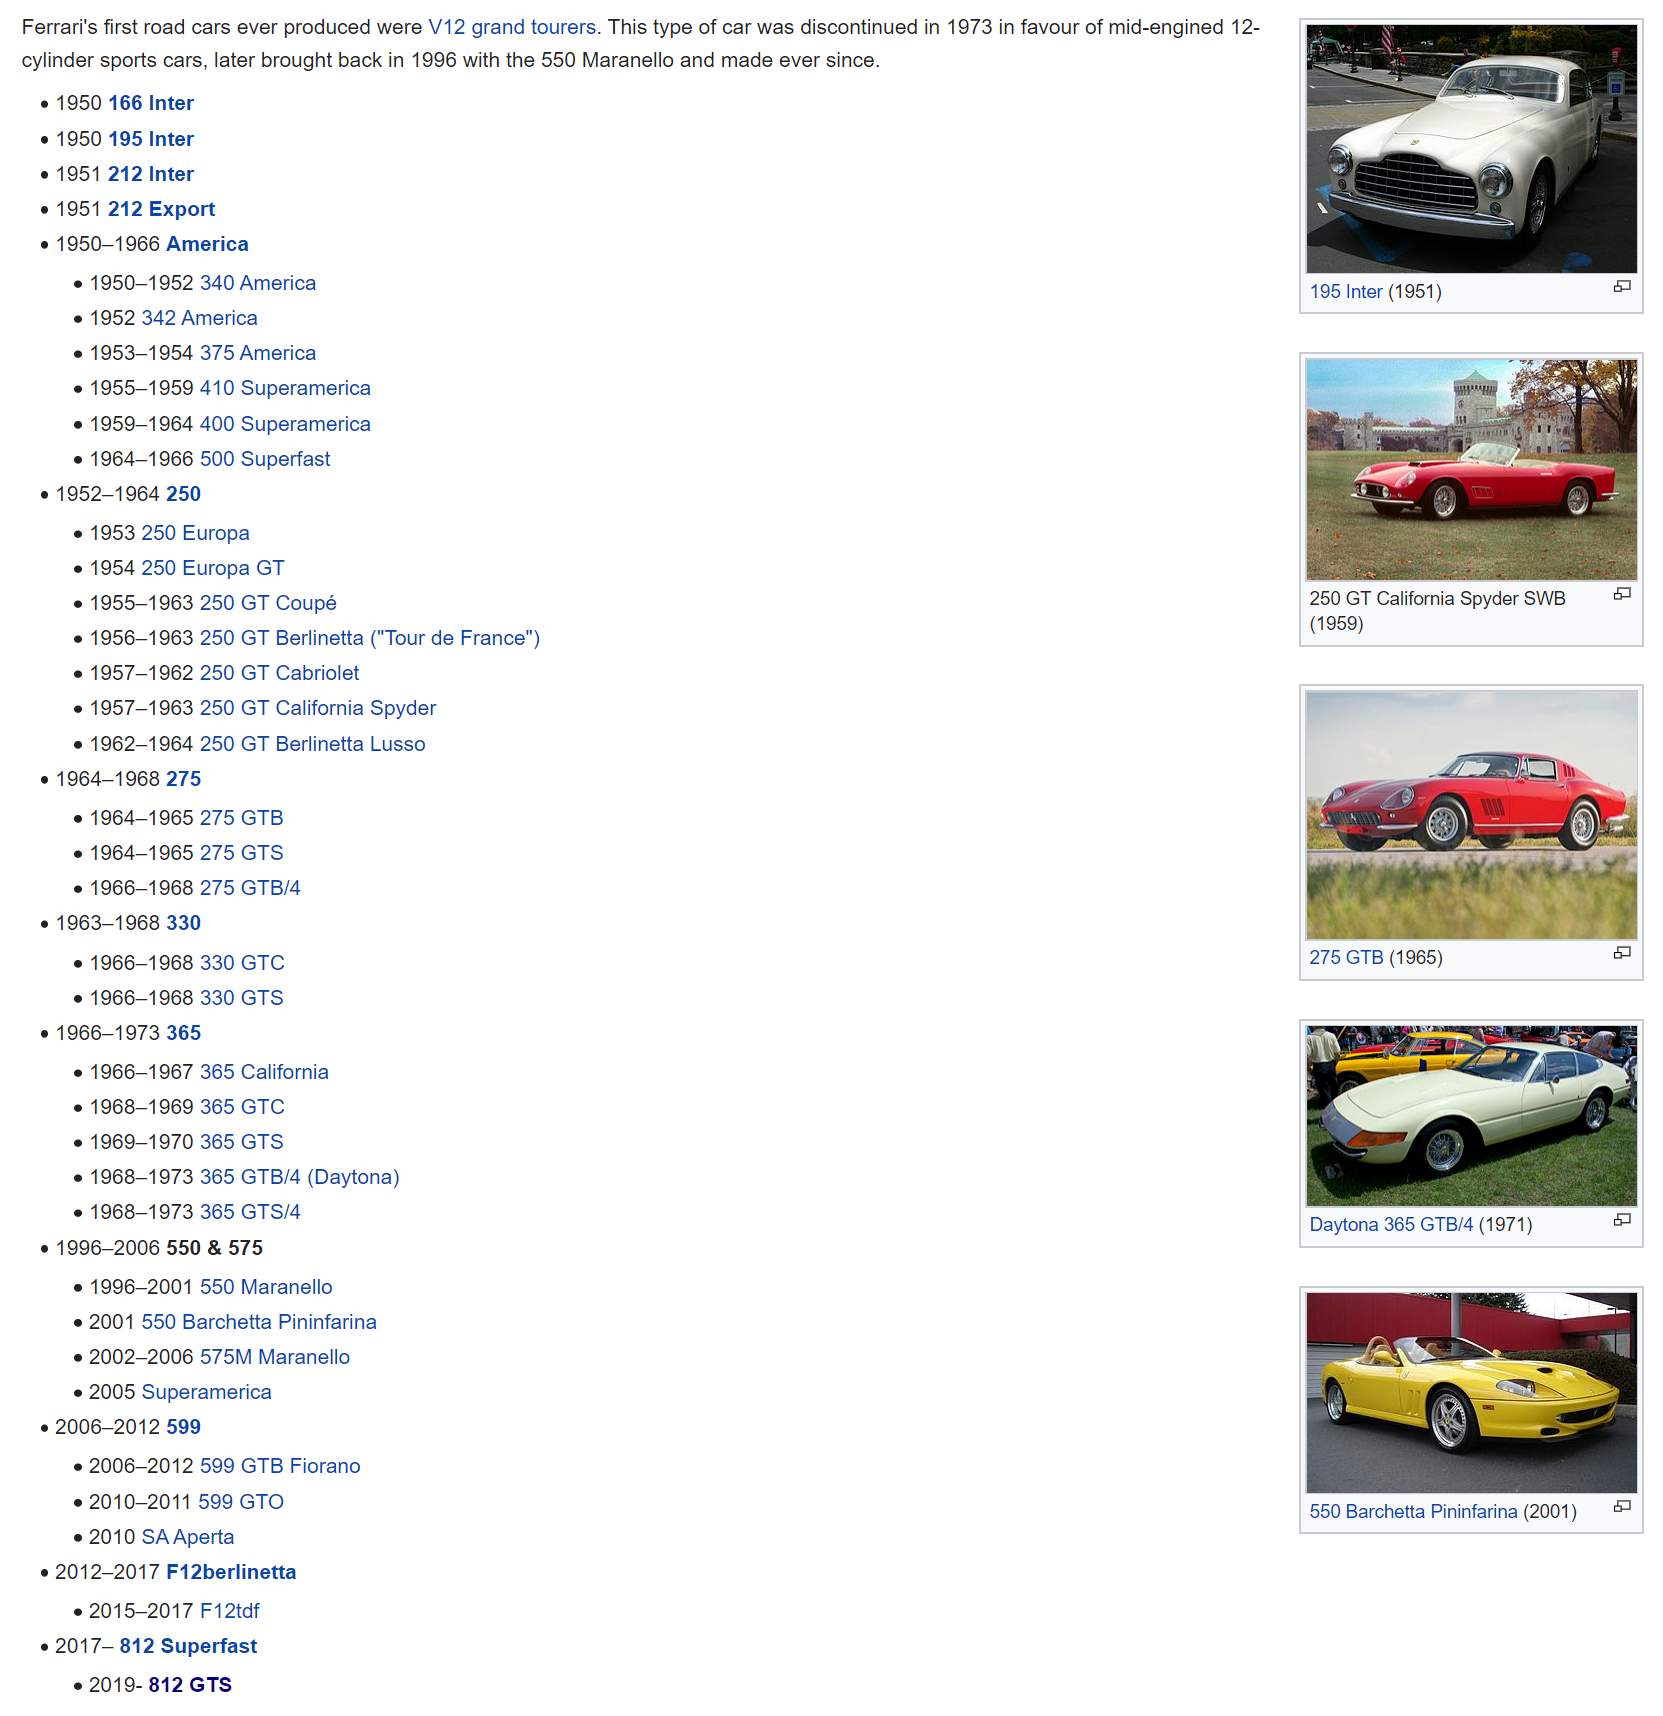
Task: Click the 195 Inter caption link
Action: pyautogui.click(x=1346, y=292)
